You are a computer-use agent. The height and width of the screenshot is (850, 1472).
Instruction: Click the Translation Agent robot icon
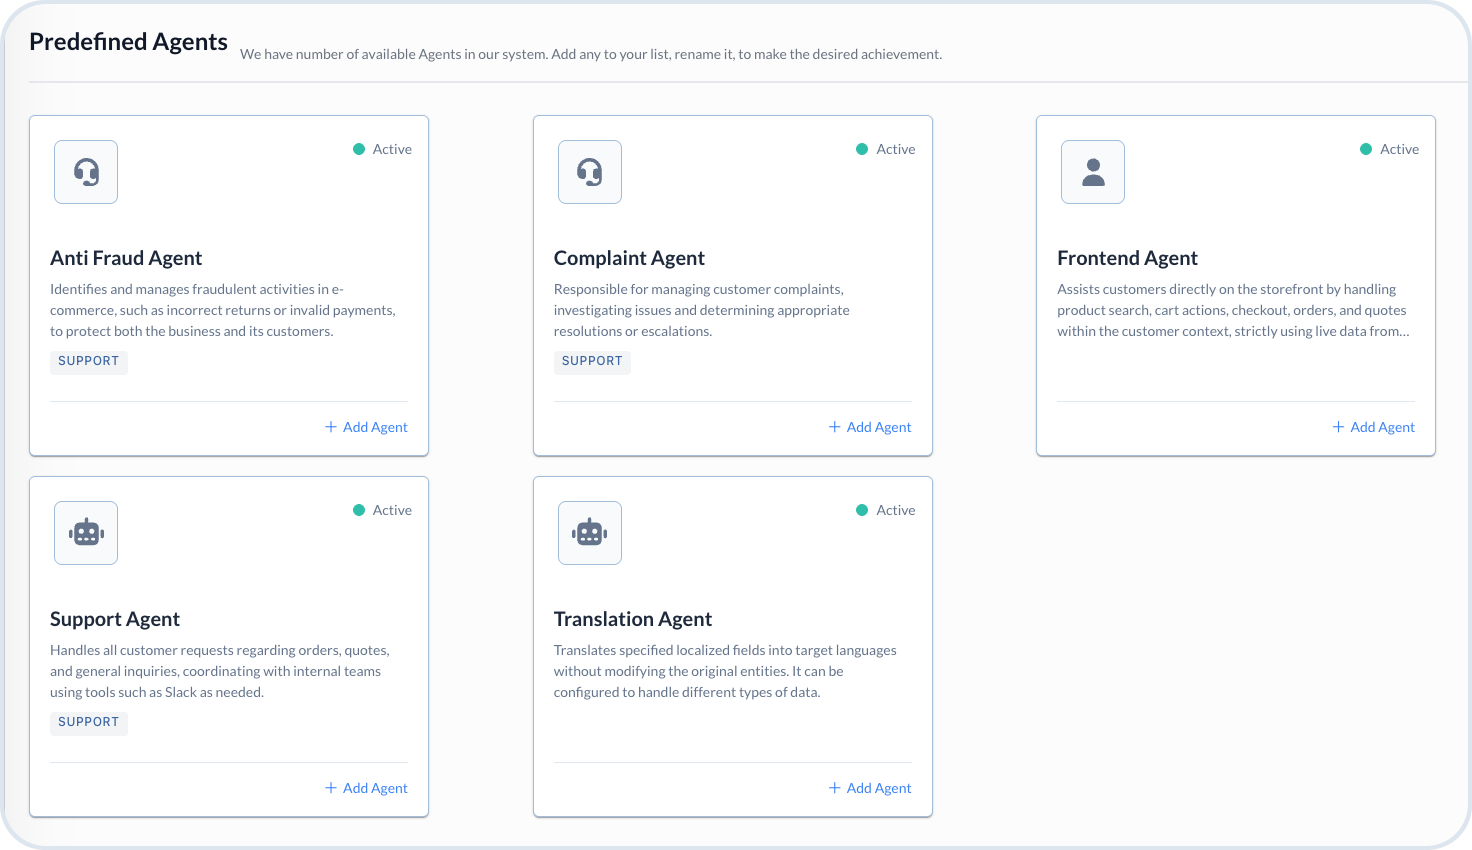(590, 533)
